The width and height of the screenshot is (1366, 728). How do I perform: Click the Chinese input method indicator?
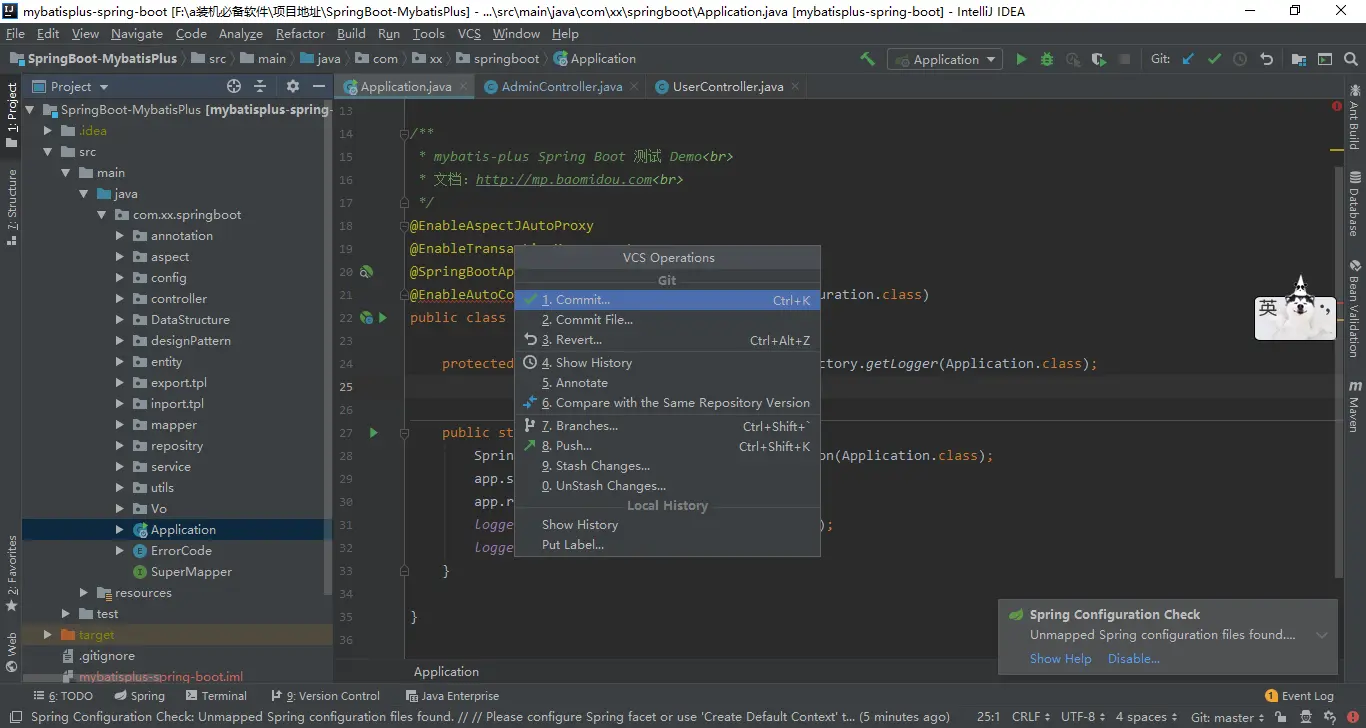pos(1267,308)
